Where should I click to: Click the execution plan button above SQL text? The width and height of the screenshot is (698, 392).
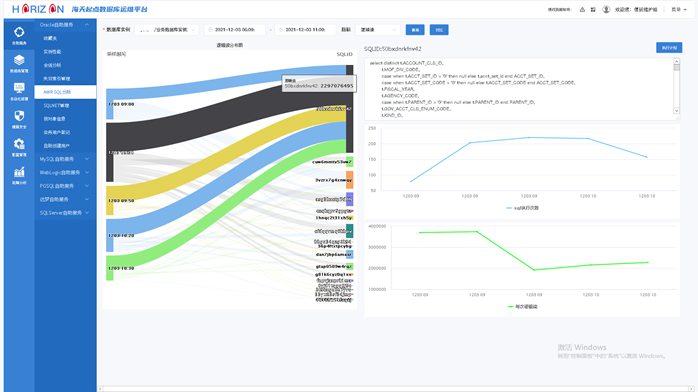point(669,48)
